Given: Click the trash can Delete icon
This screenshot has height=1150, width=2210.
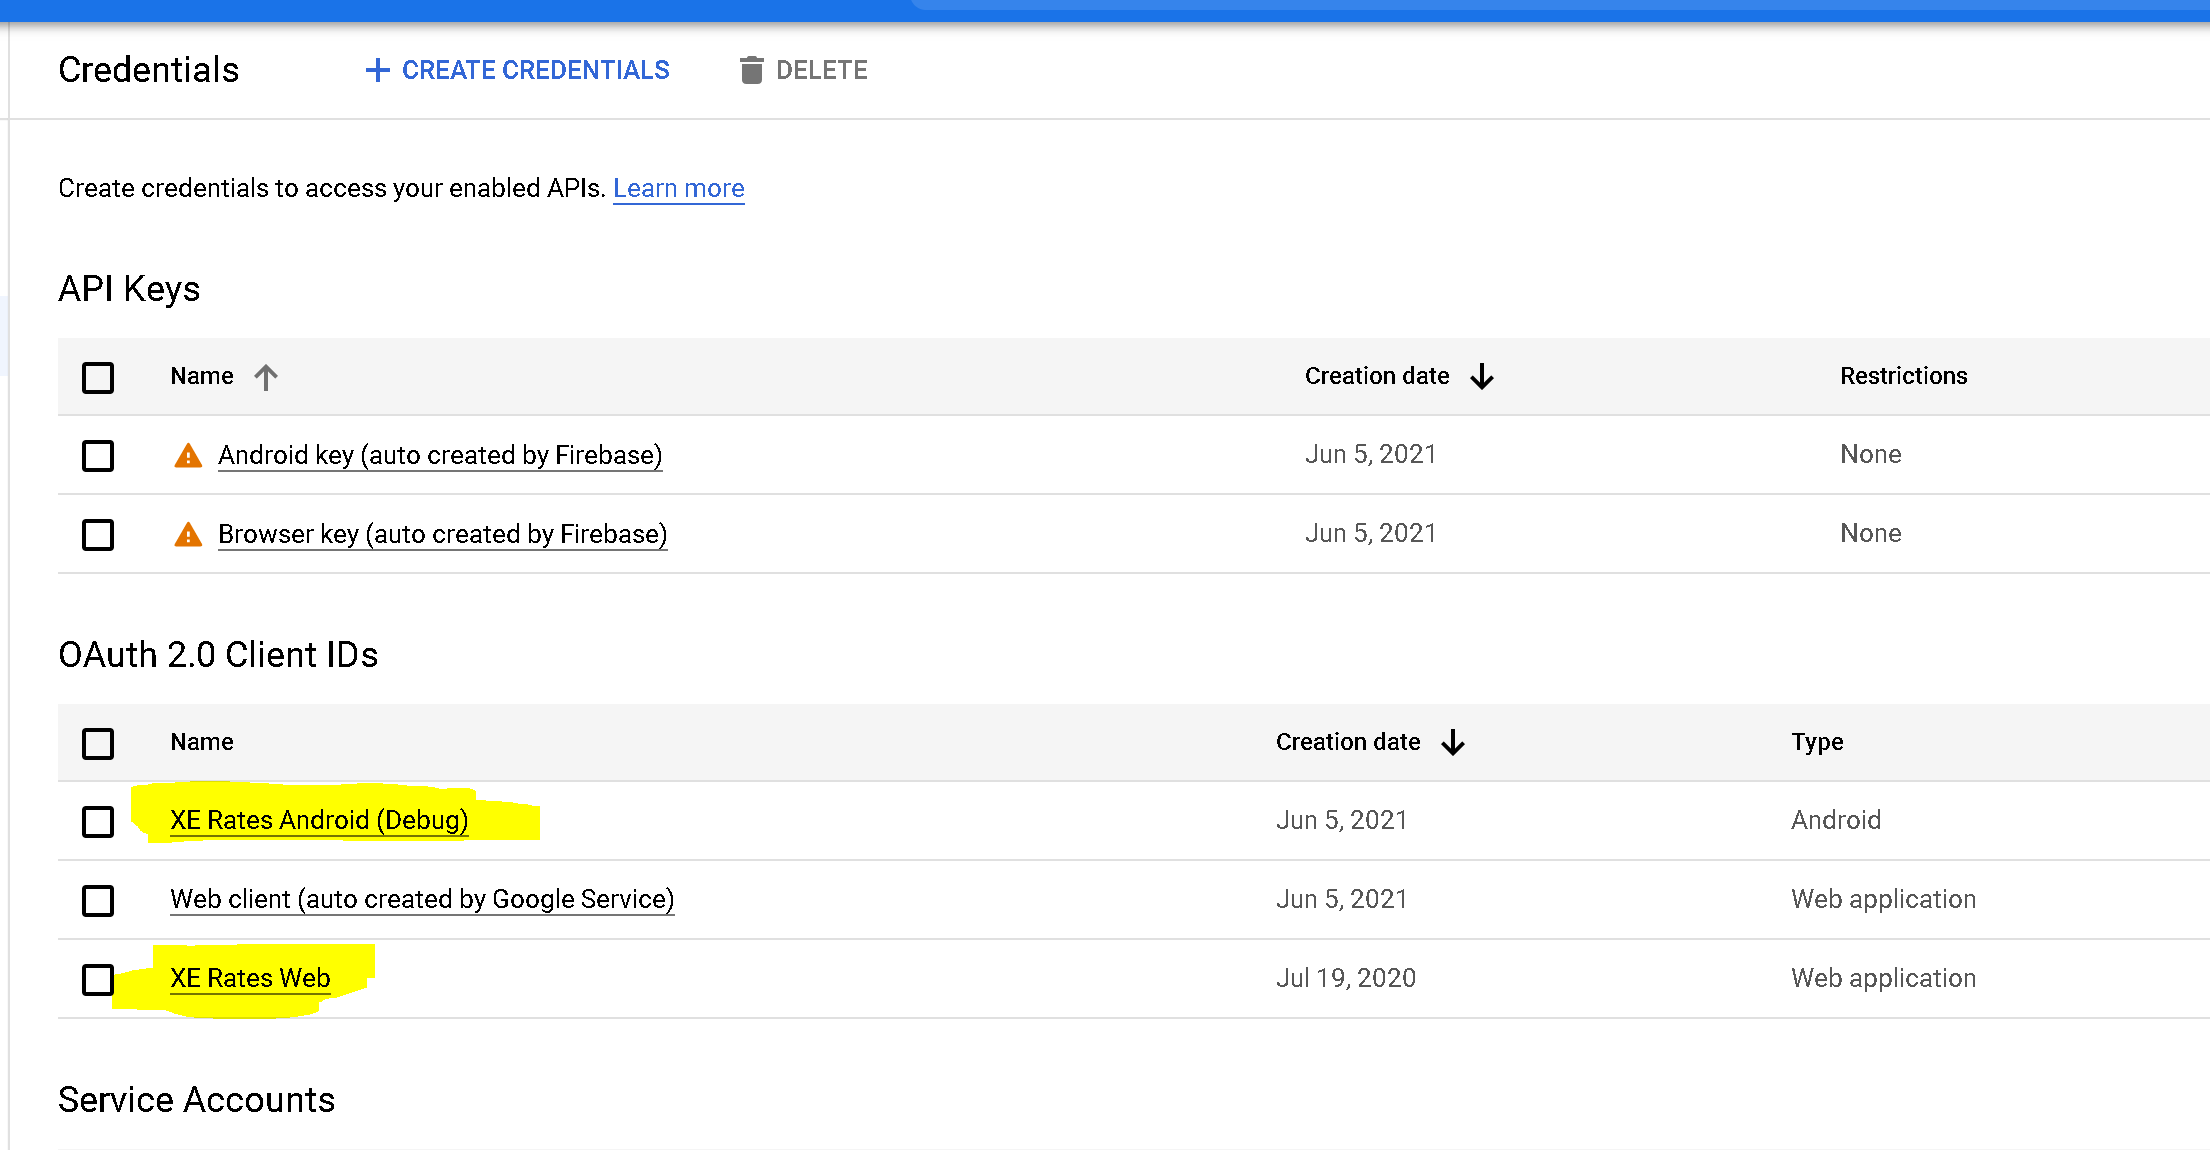Looking at the screenshot, I should tap(751, 70).
